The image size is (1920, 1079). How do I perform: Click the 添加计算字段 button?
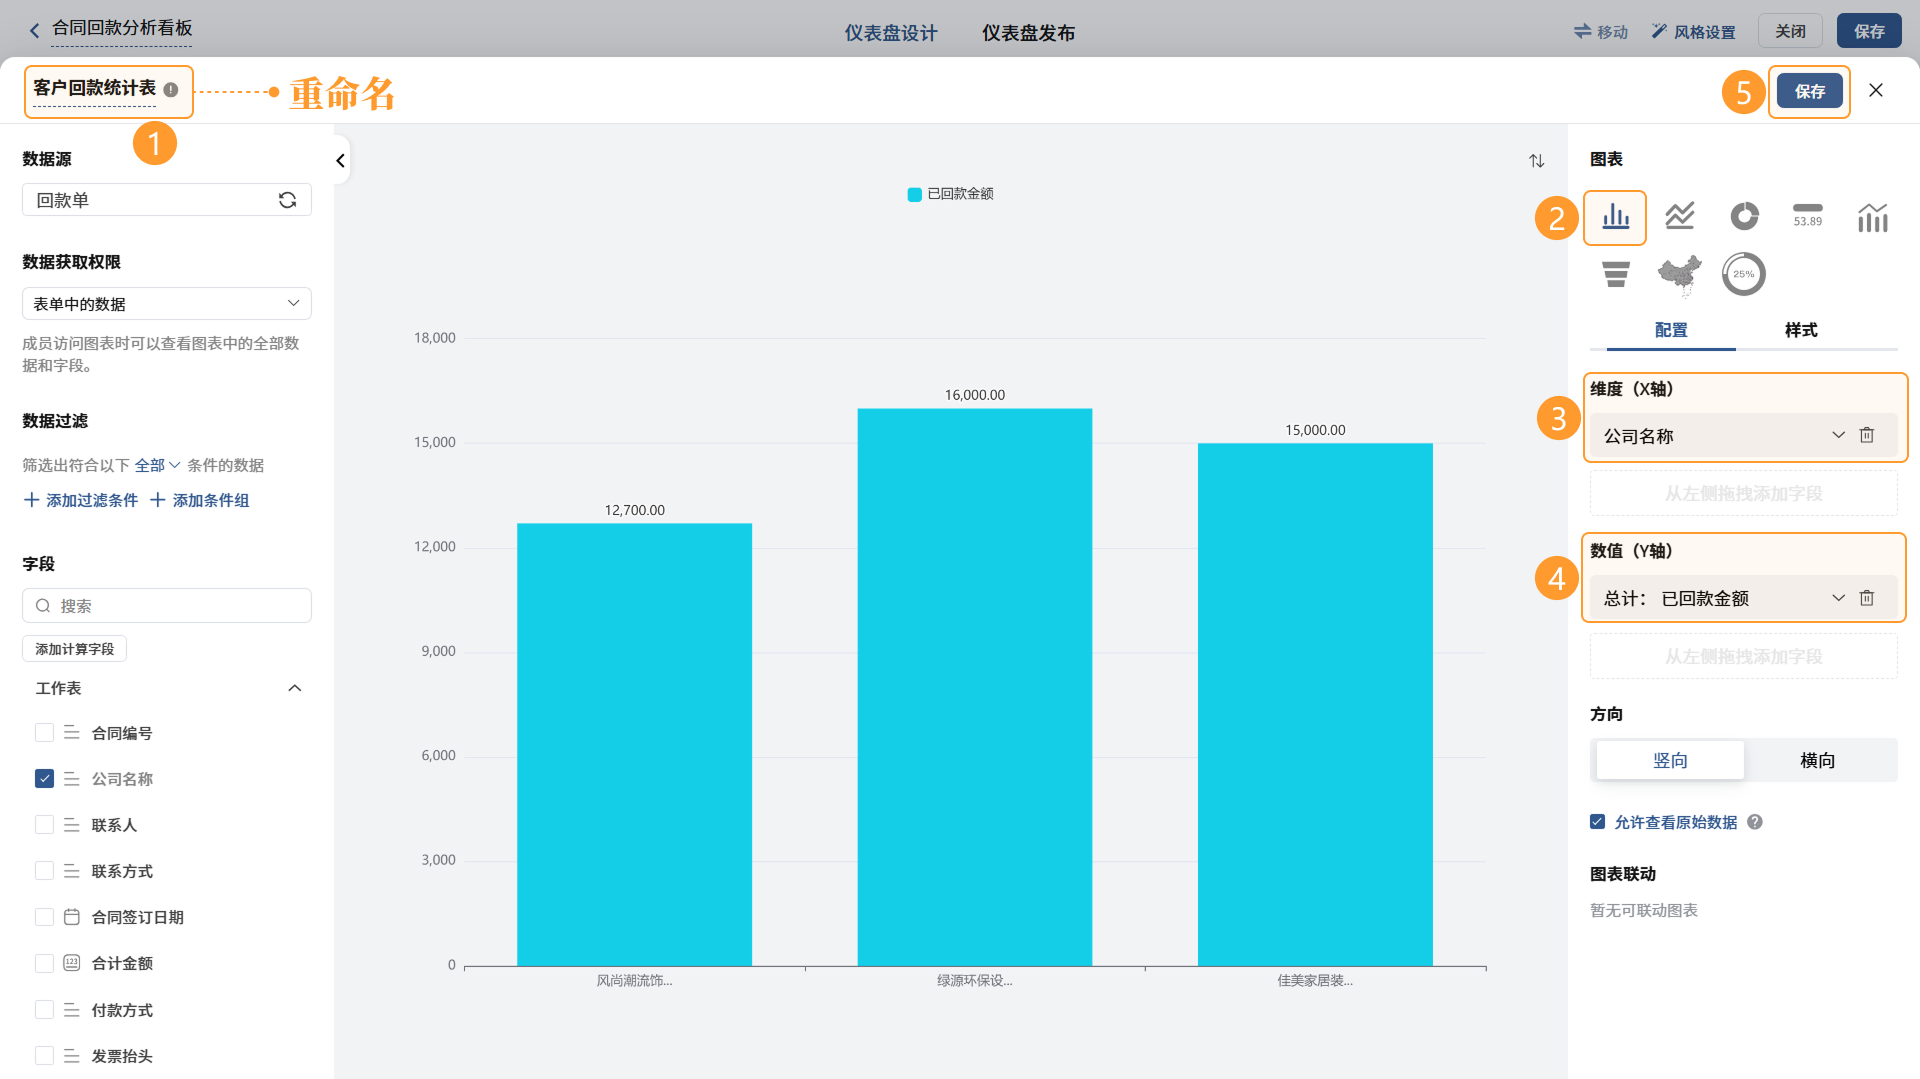pos(74,649)
